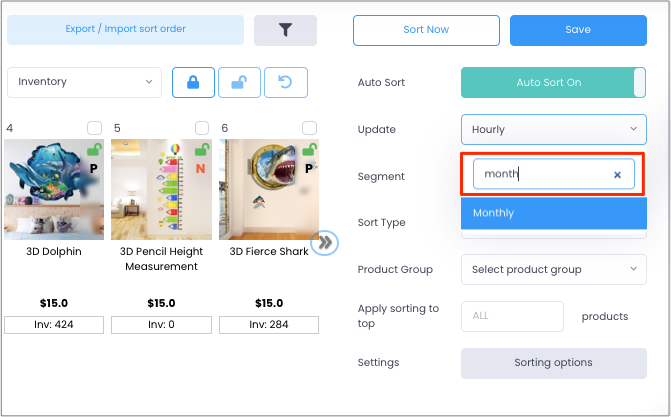Screen dimensions: 671x417
Task: Click the ALL products input field
Action: tap(512, 316)
